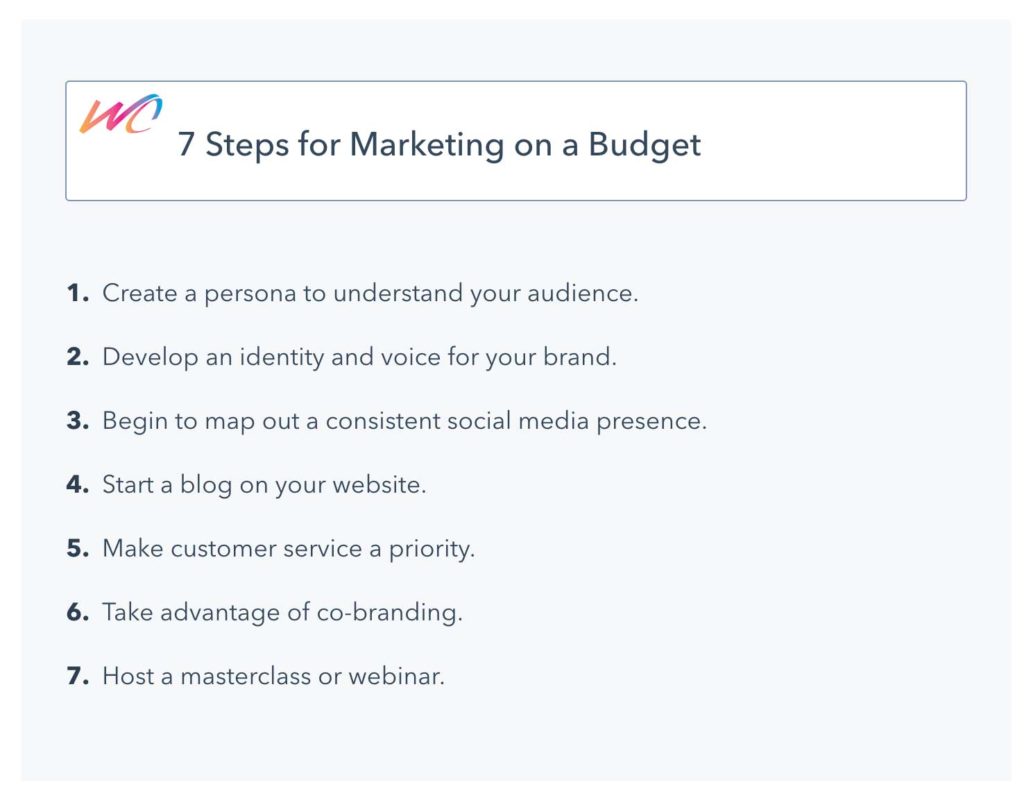Click the empty right side of title box
The width and height of the screenshot is (1024, 798).
(840, 141)
